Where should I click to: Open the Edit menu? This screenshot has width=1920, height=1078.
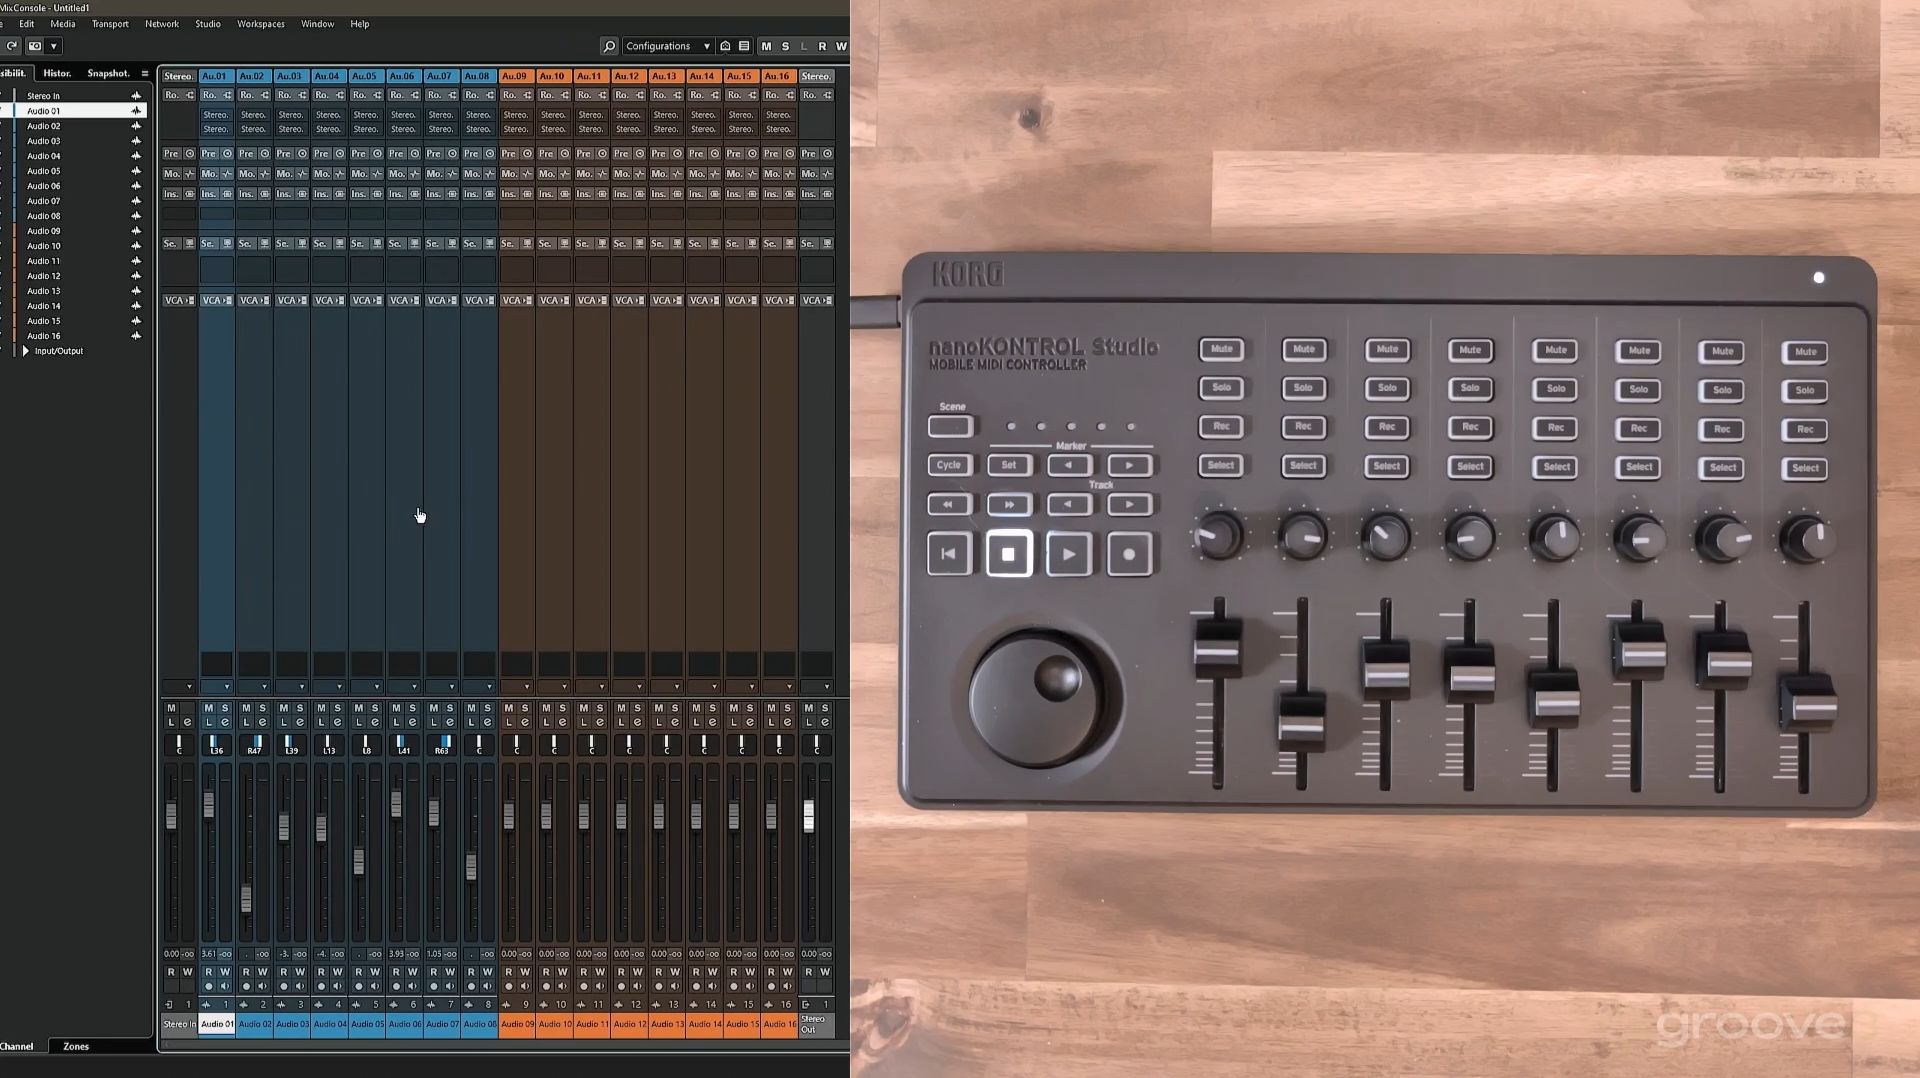26,24
